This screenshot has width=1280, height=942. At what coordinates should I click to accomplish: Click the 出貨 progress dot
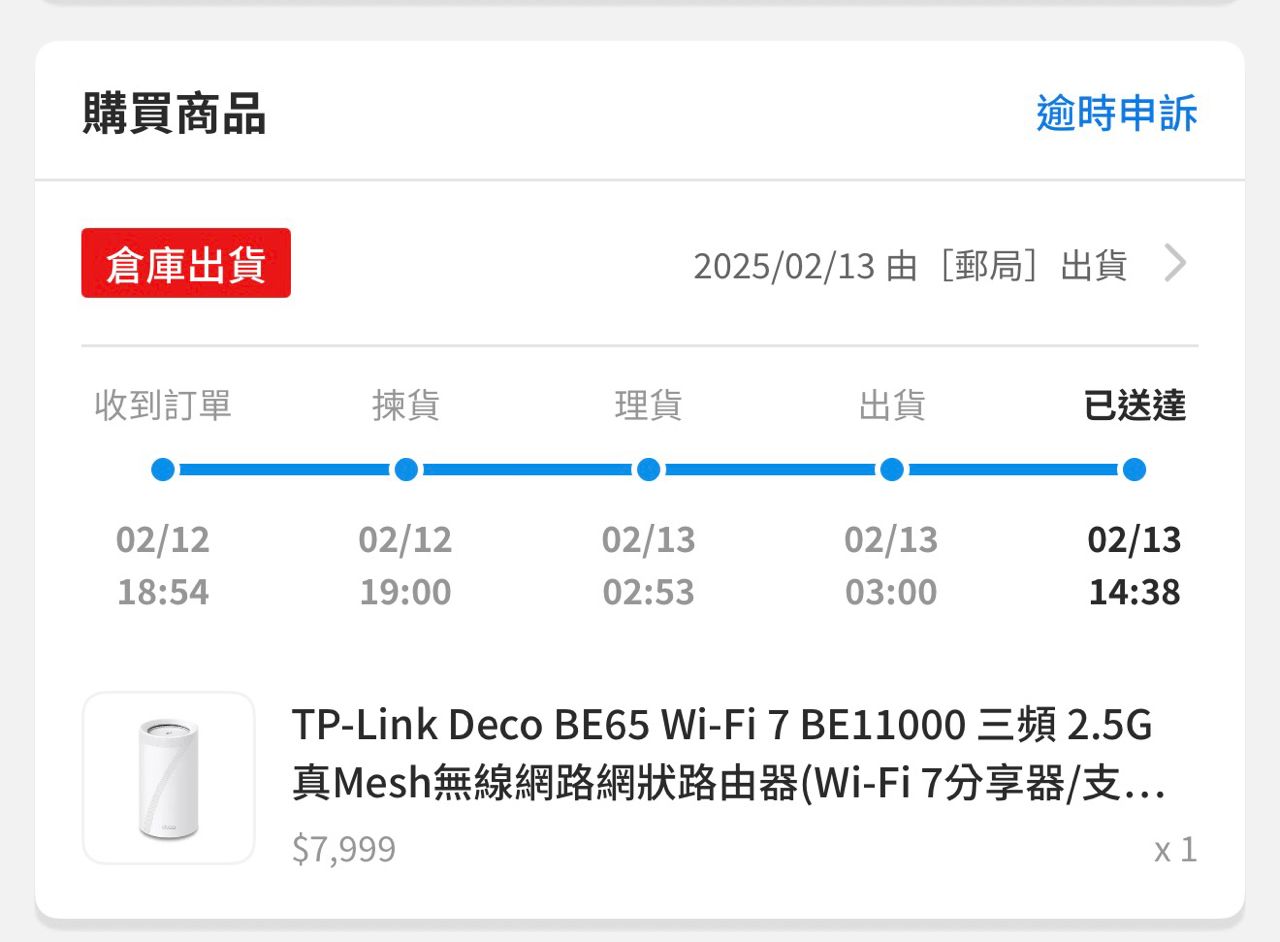point(892,470)
